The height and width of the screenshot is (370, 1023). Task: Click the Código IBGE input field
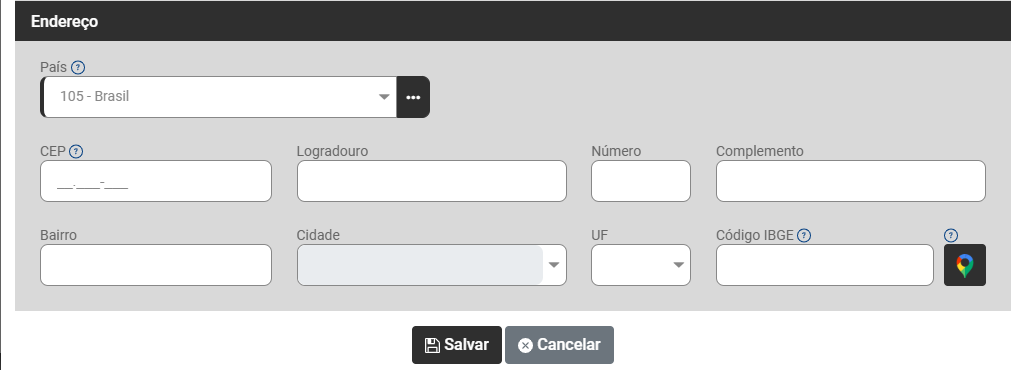825,265
